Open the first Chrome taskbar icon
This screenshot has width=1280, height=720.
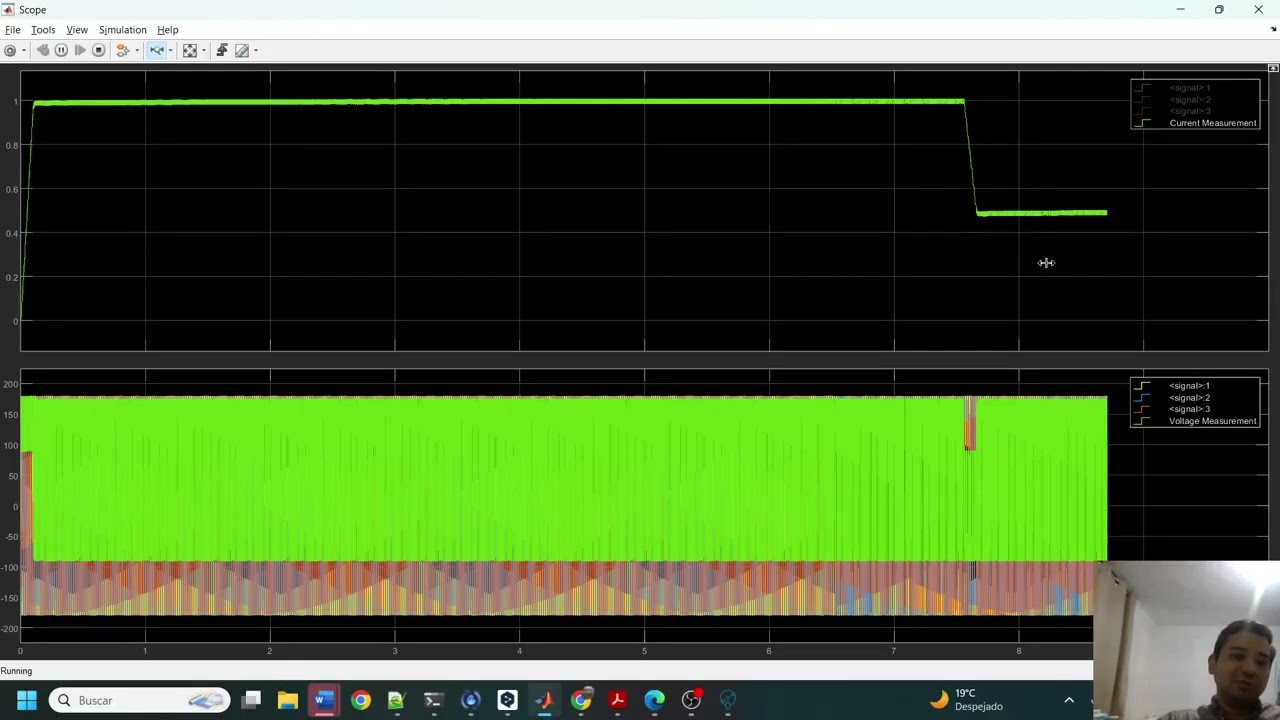pos(361,700)
